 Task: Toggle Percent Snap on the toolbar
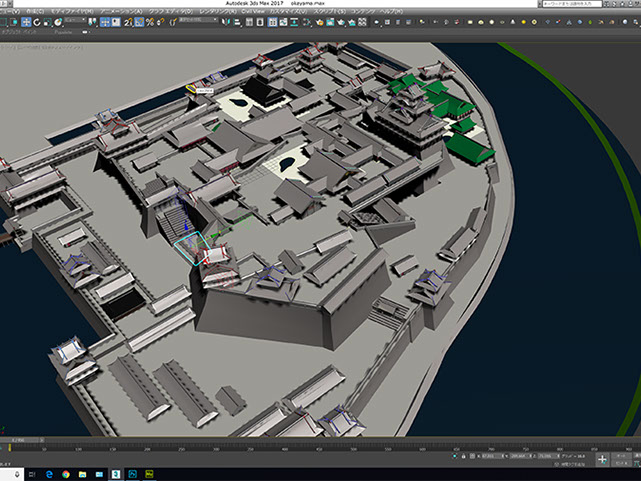(x=150, y=22)
